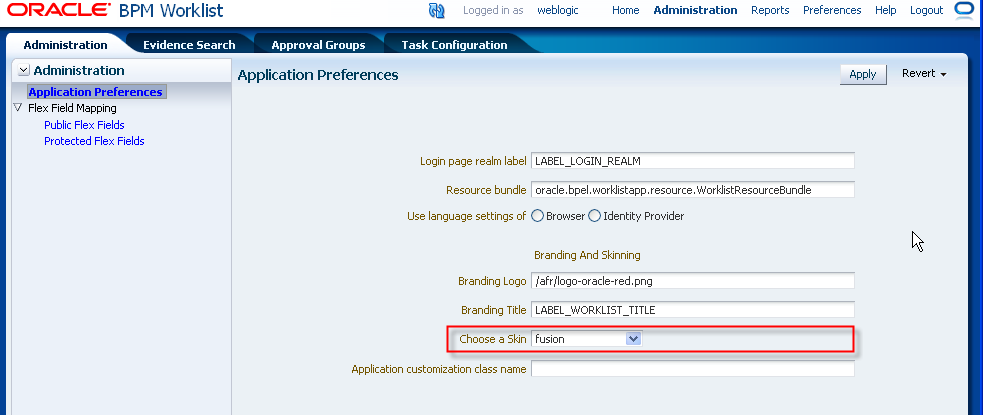Select Application Preferences in the sidebar
This screenshot has height=415, width=983.
(95, 92)
